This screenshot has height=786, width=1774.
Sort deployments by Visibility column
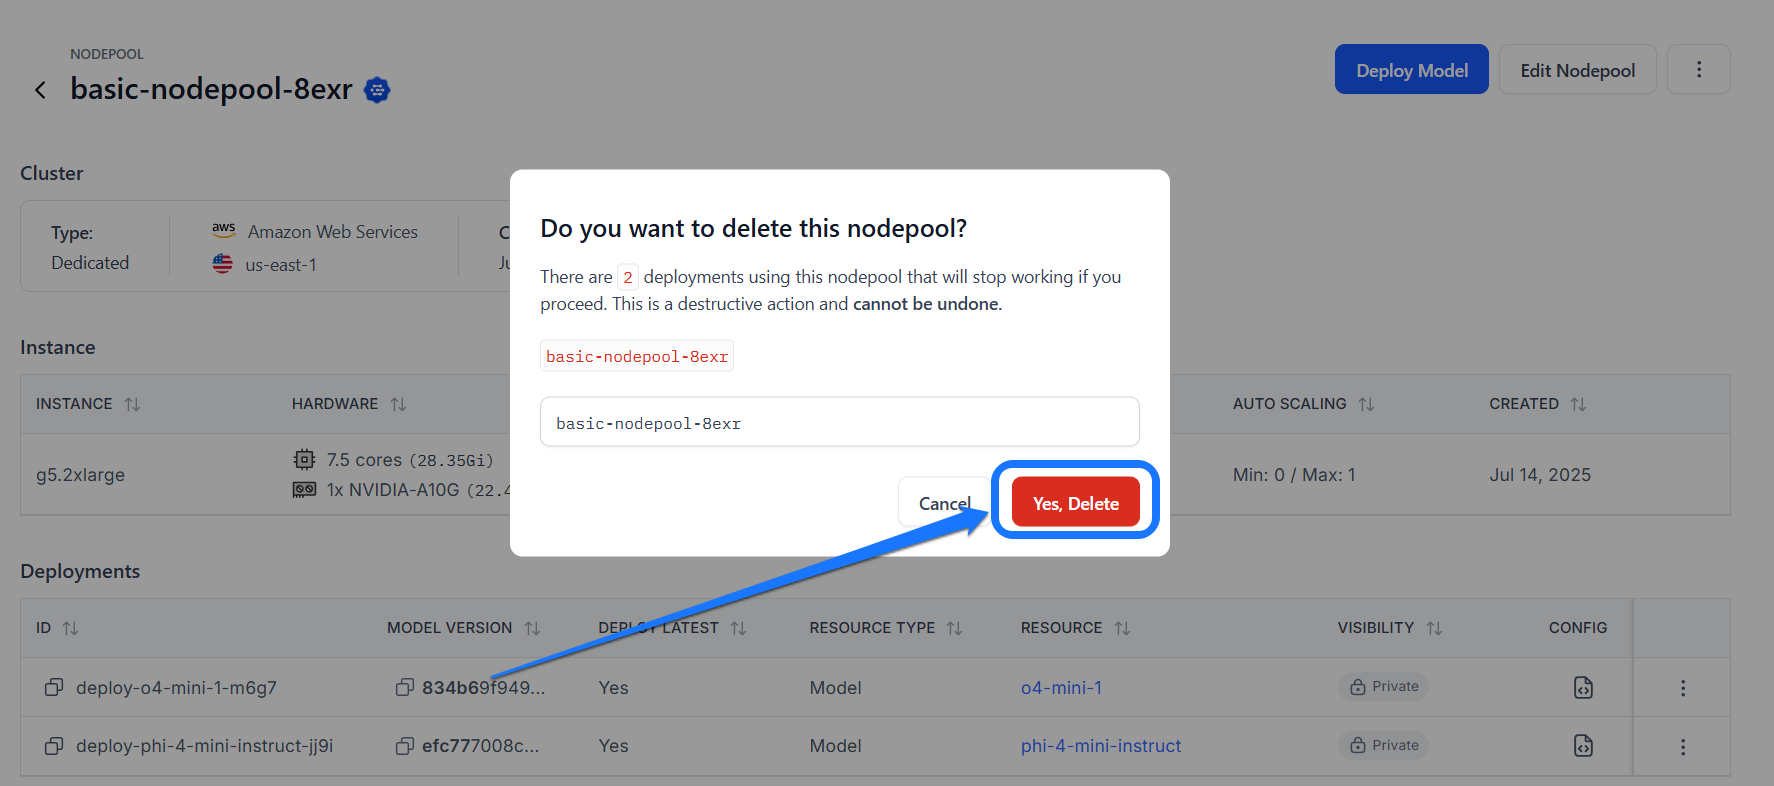(1434, 628)
